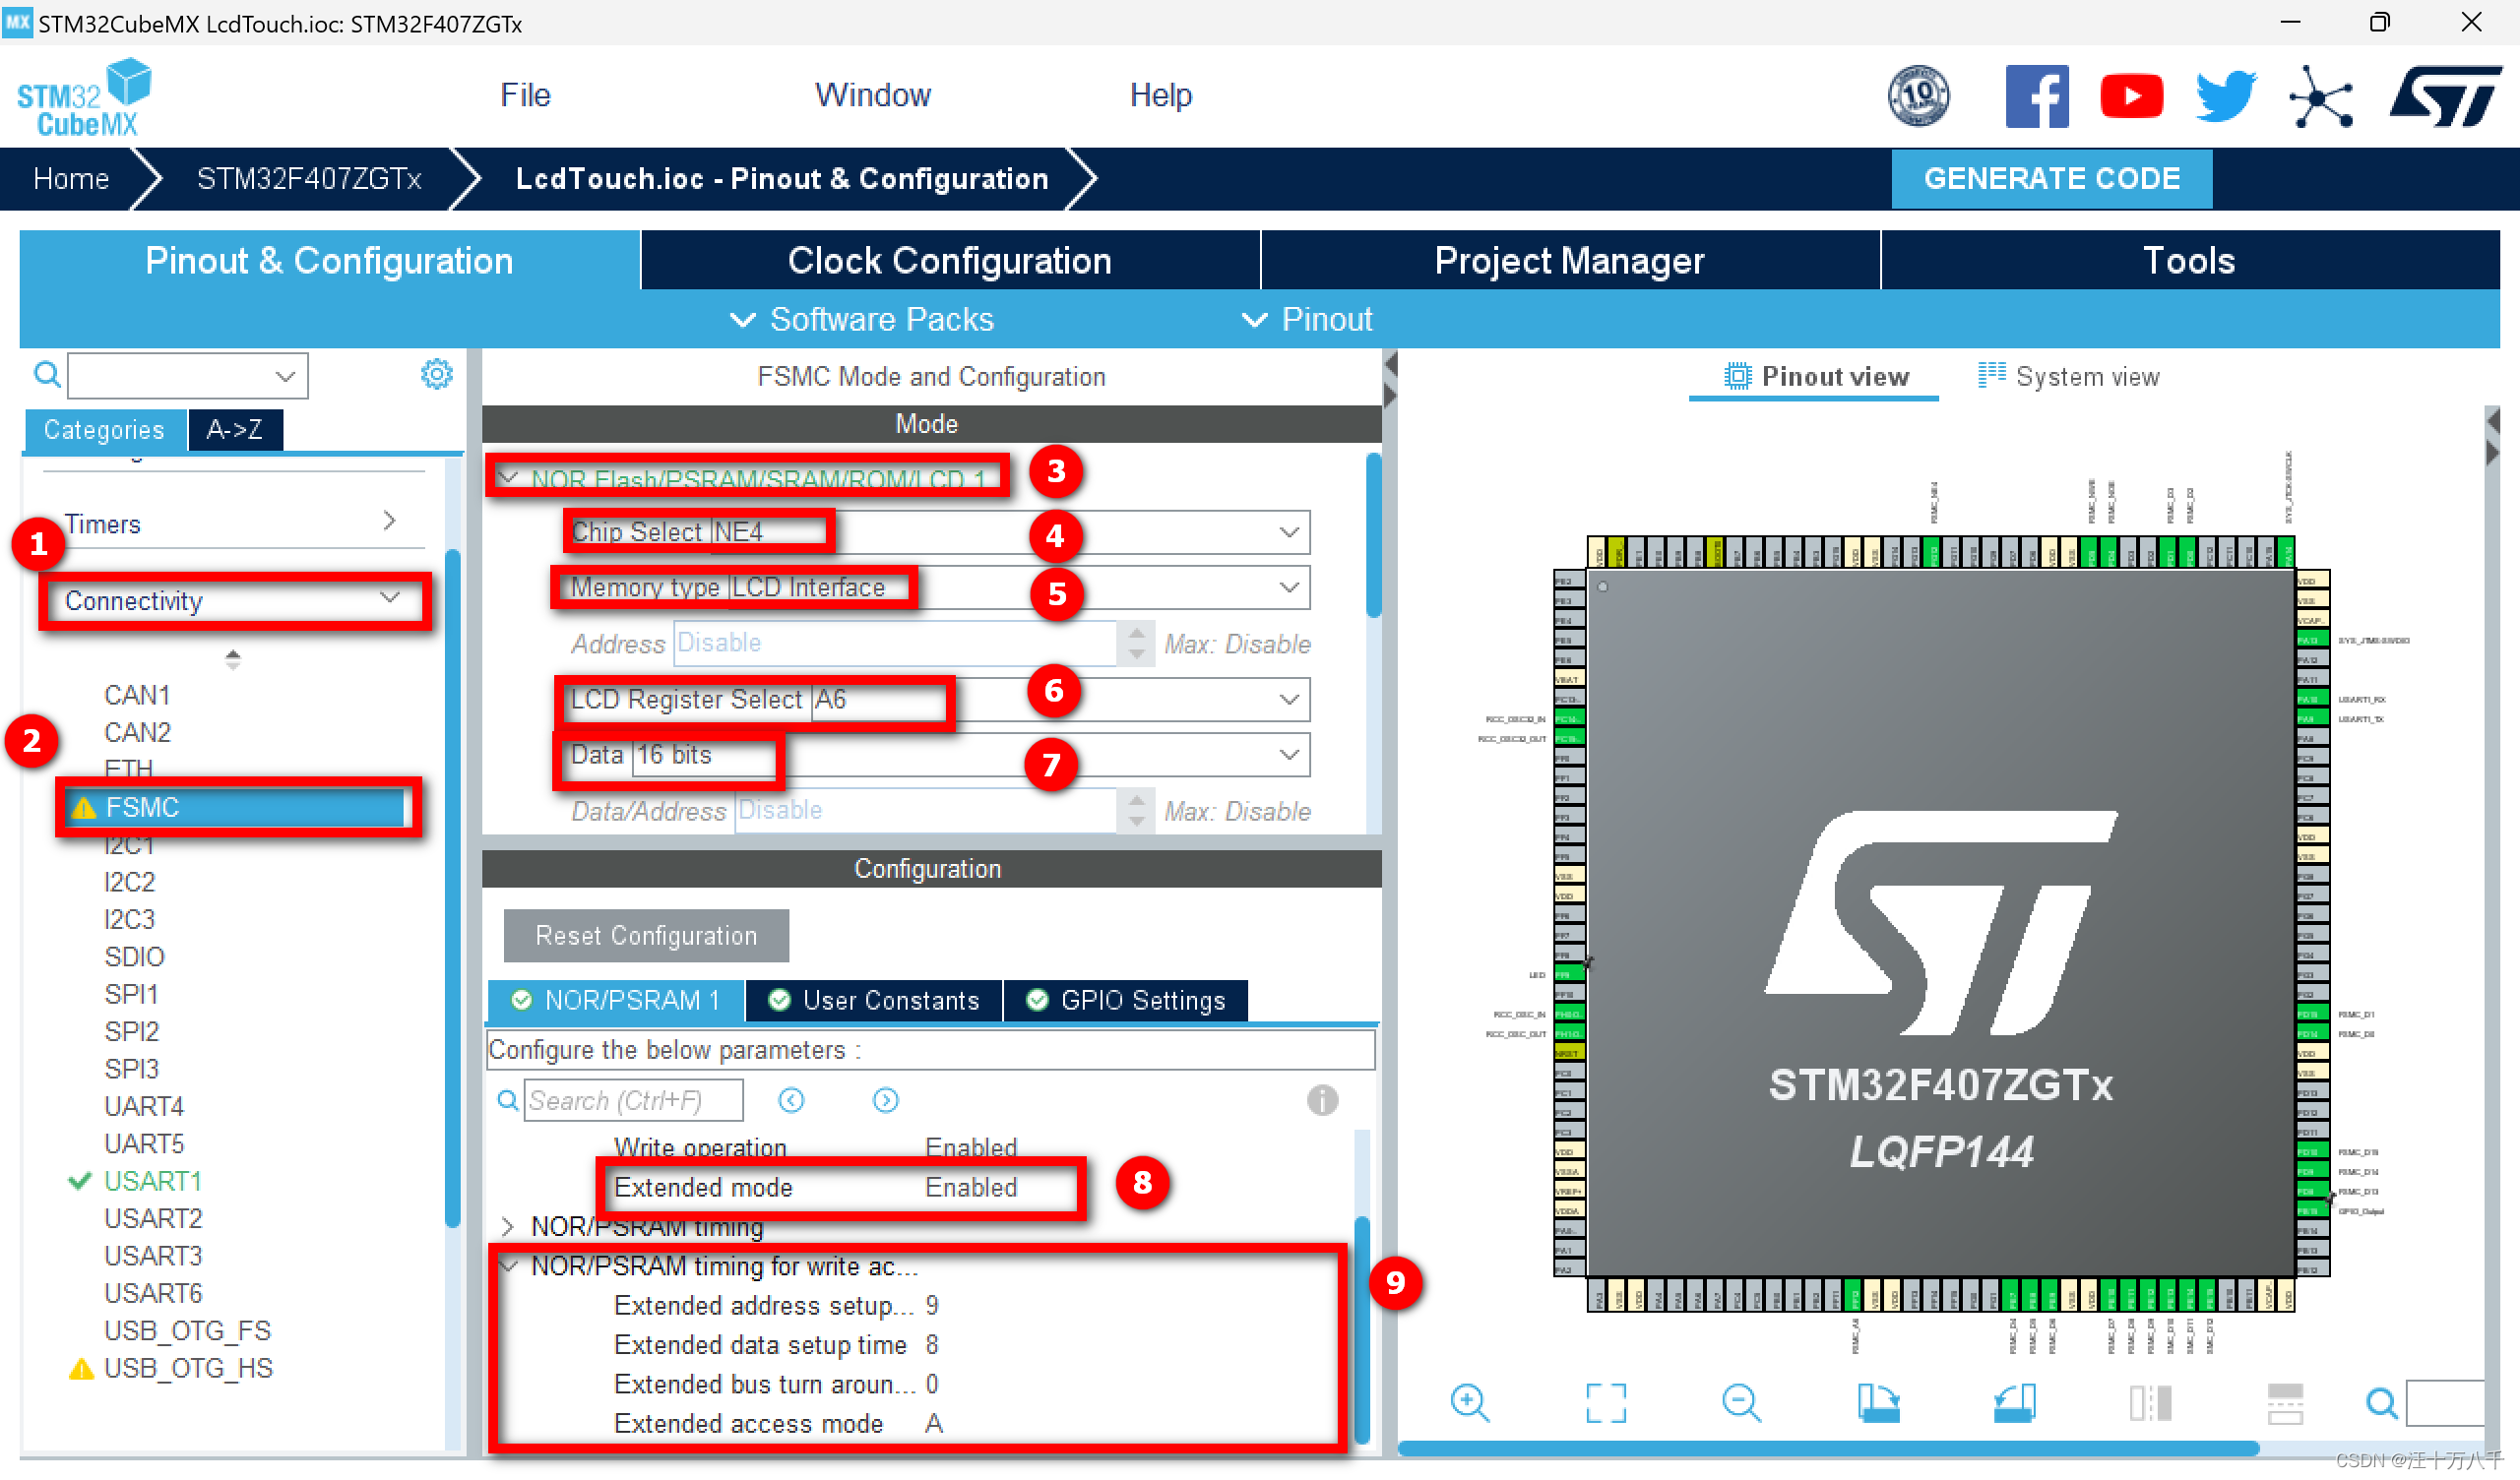Zoom out on the pinout view
The height and width of the screenshot is (1480, 2520).
tap(1741, 1402)
